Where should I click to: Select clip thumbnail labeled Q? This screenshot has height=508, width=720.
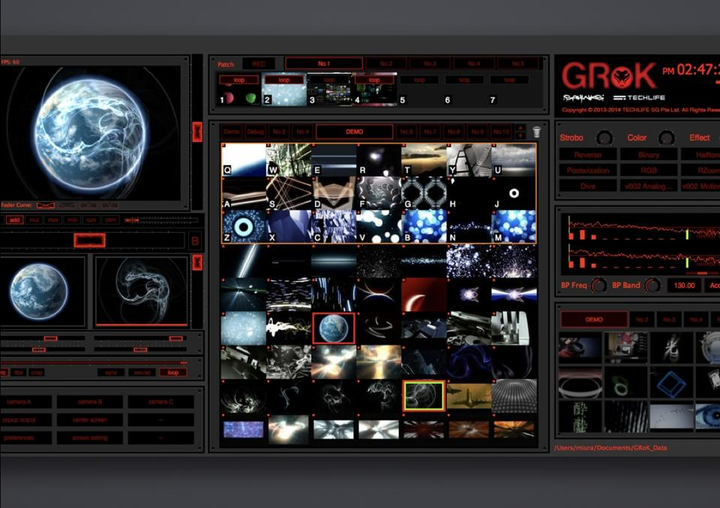[x=244, y=160]
